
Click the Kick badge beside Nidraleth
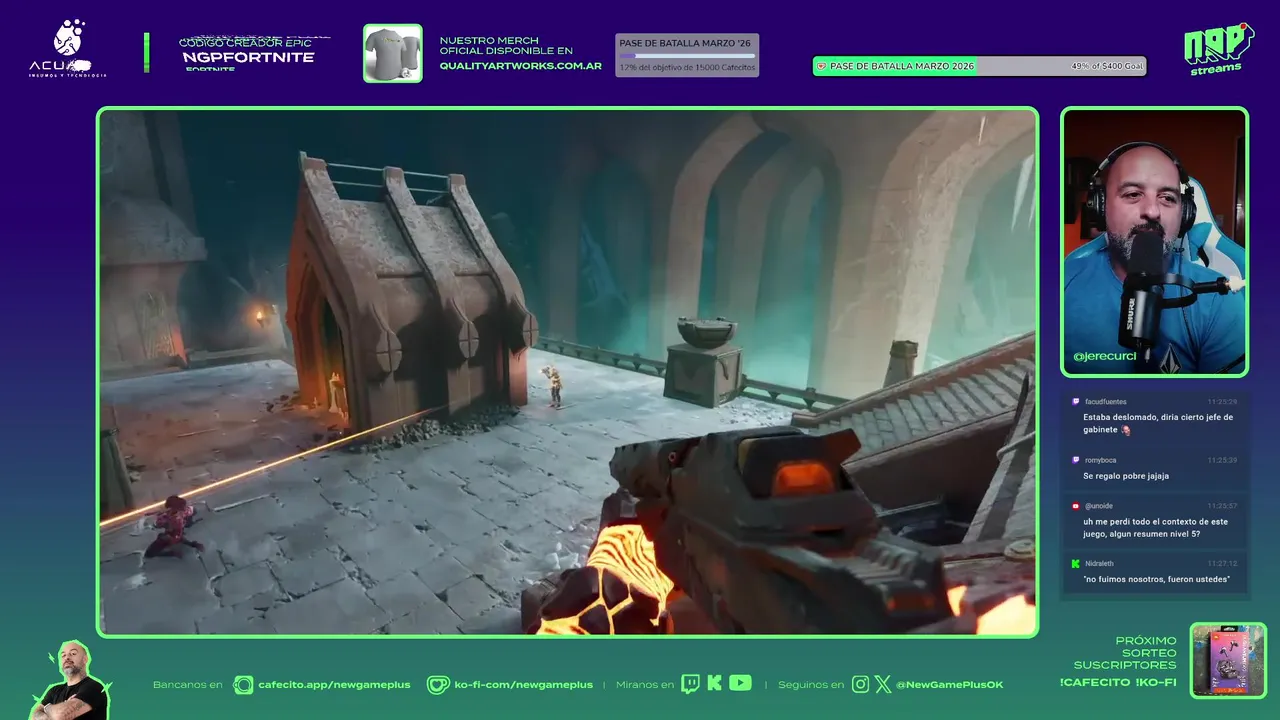tap(1075, 564)
